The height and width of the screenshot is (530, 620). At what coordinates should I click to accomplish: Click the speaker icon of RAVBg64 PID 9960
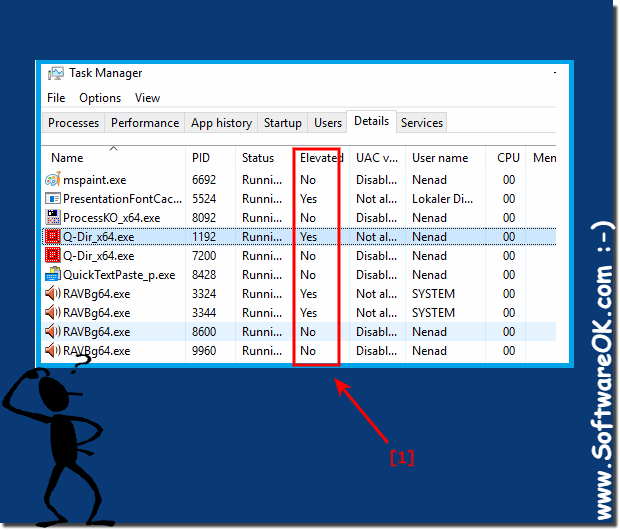(53, 350)
